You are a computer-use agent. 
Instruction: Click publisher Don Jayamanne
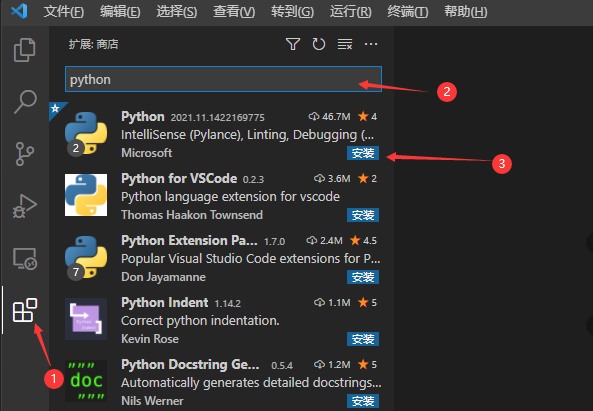[163, 277]
